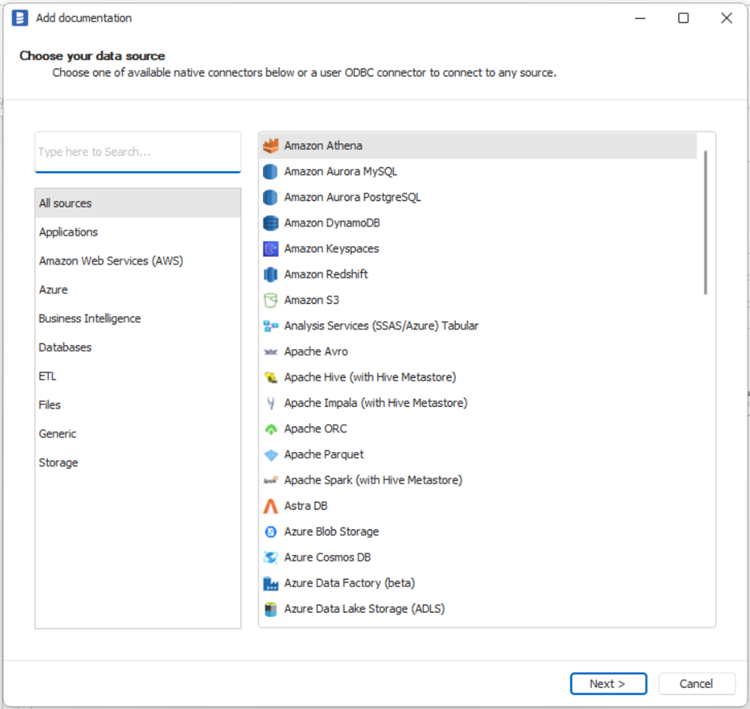Filter by Databases category
Image resolution: width=750 pixels, height=709 pixels.
[65, 348]
